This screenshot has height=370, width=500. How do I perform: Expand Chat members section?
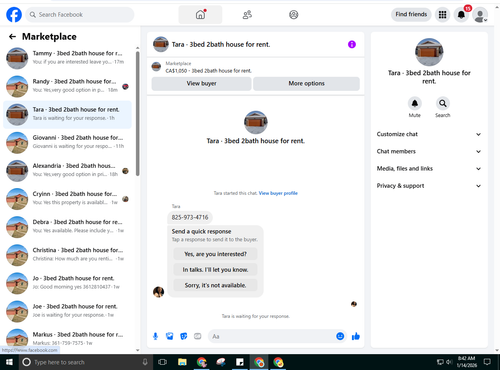click(429, 152)
